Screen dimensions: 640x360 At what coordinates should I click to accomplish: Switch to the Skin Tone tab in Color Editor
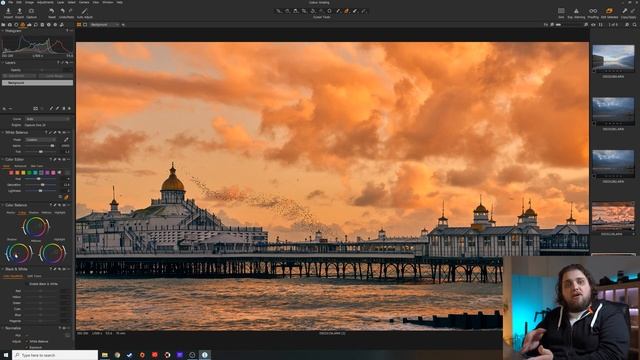[x=37, y=166]
